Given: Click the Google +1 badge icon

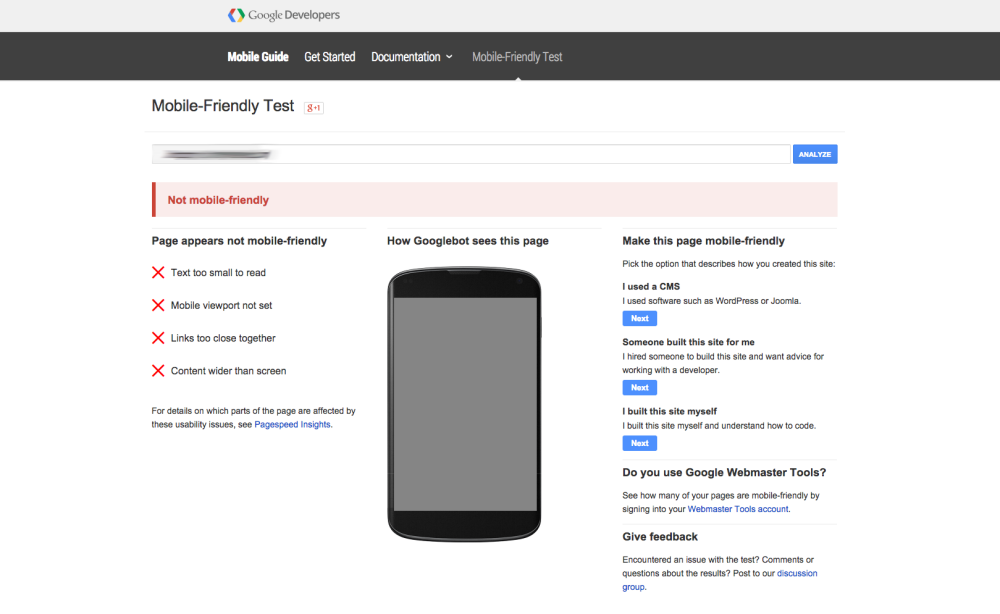Looking at the screenshot, I should pos(314,108).
